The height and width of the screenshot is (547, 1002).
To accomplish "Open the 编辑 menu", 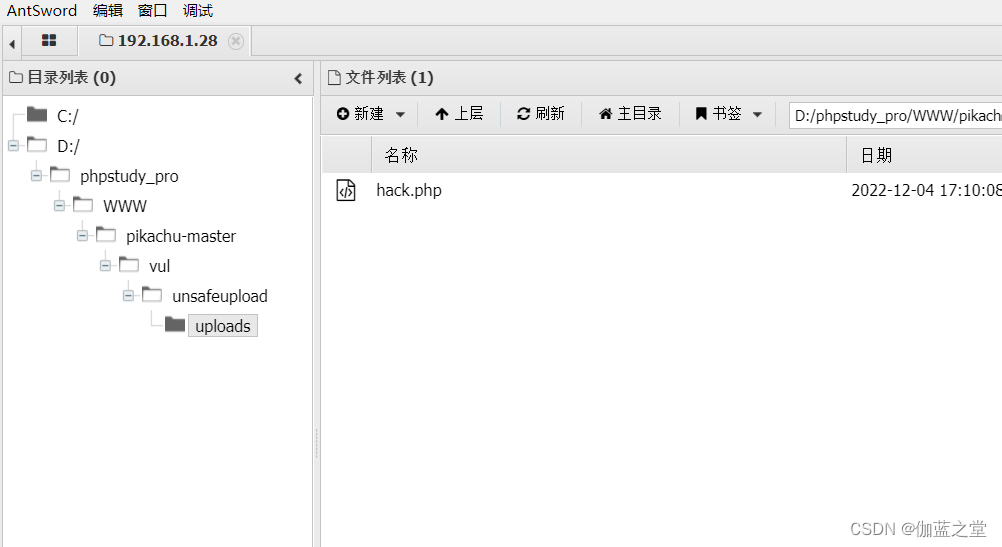I will coord(107,11).
